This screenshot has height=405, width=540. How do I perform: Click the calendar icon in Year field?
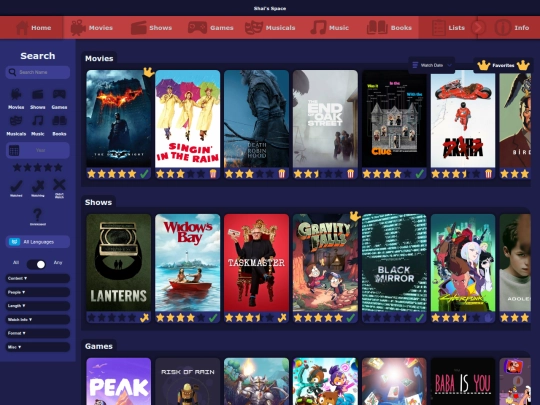coord(14,150)
